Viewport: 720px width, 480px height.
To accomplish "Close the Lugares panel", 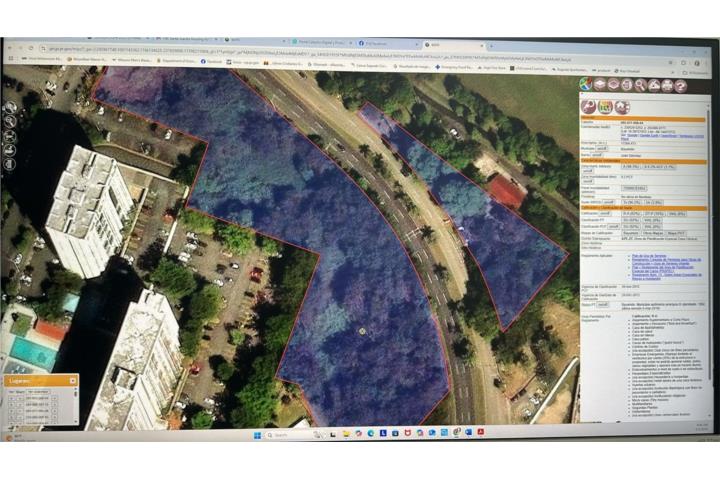I will (x=75, y=380).
